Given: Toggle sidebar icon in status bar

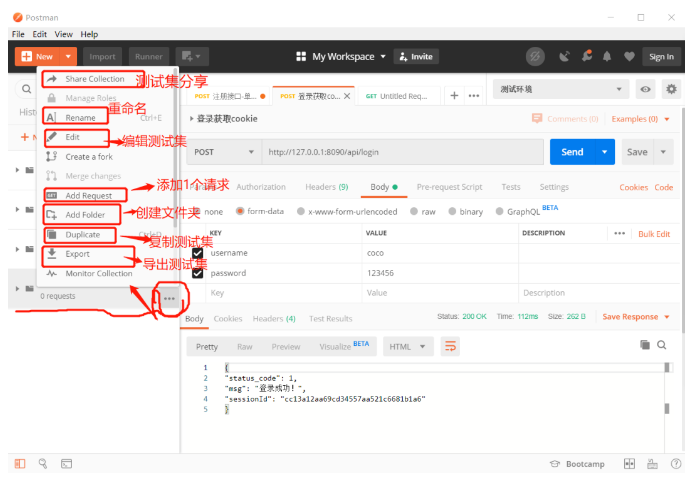Looking at the screenshot, I should 20,464.
